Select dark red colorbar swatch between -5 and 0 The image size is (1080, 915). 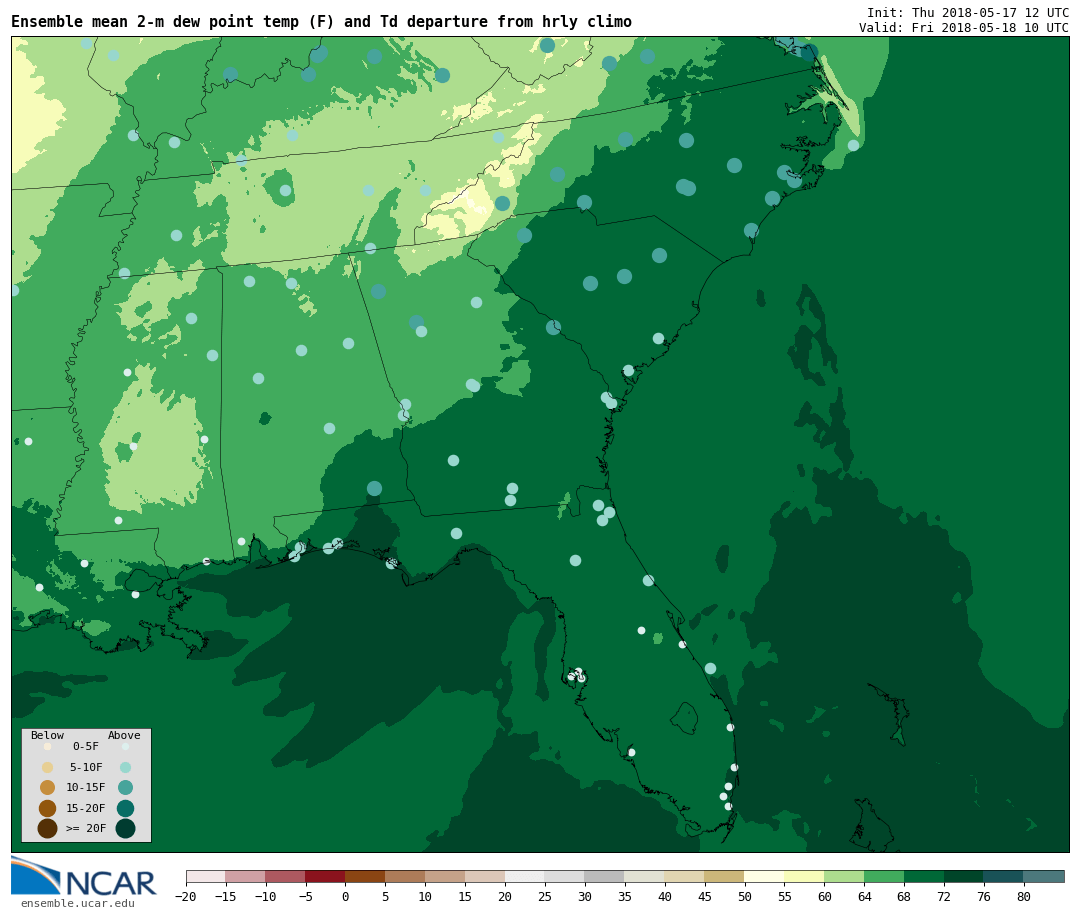pyautogui.click(x=325, y=876)
